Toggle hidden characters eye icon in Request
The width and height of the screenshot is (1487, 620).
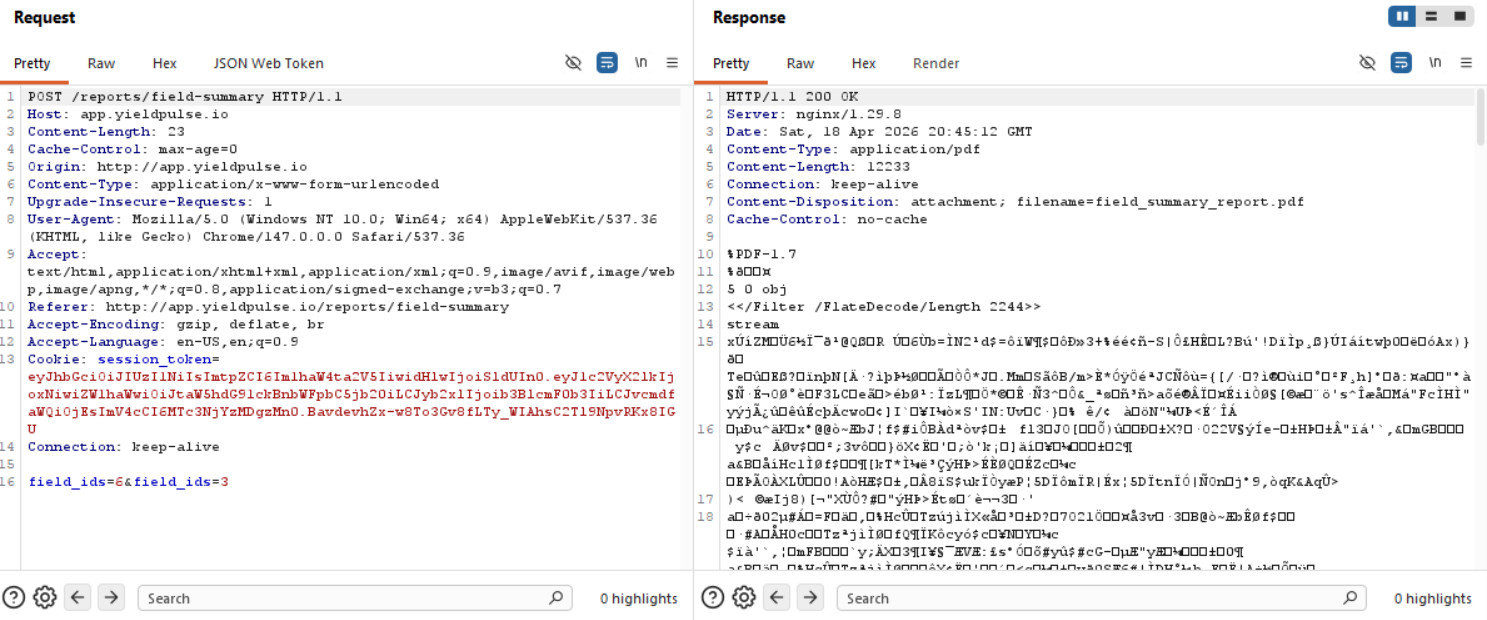tap(573, 63)
